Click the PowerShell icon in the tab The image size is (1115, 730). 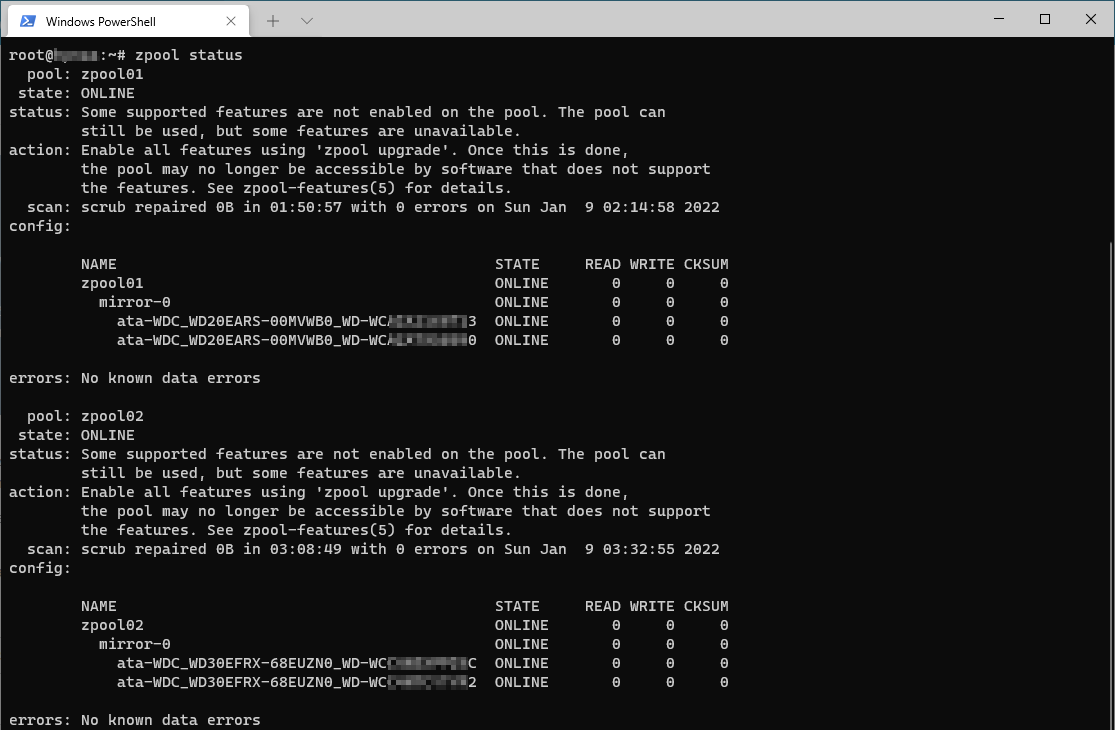pos(27,21)
